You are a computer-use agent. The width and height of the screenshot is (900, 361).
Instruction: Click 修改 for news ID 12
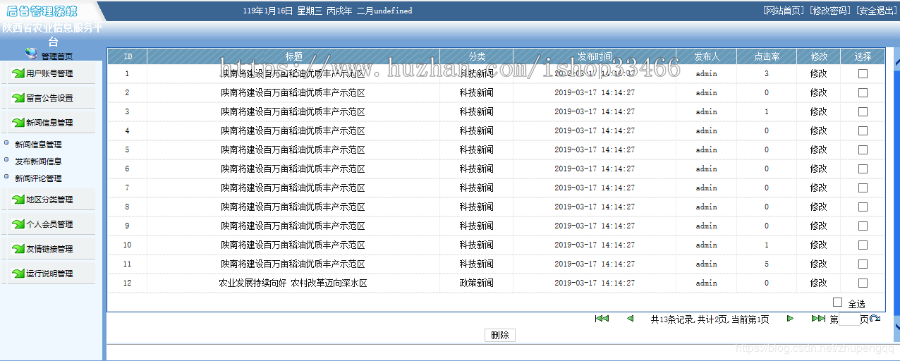point(818,283)
